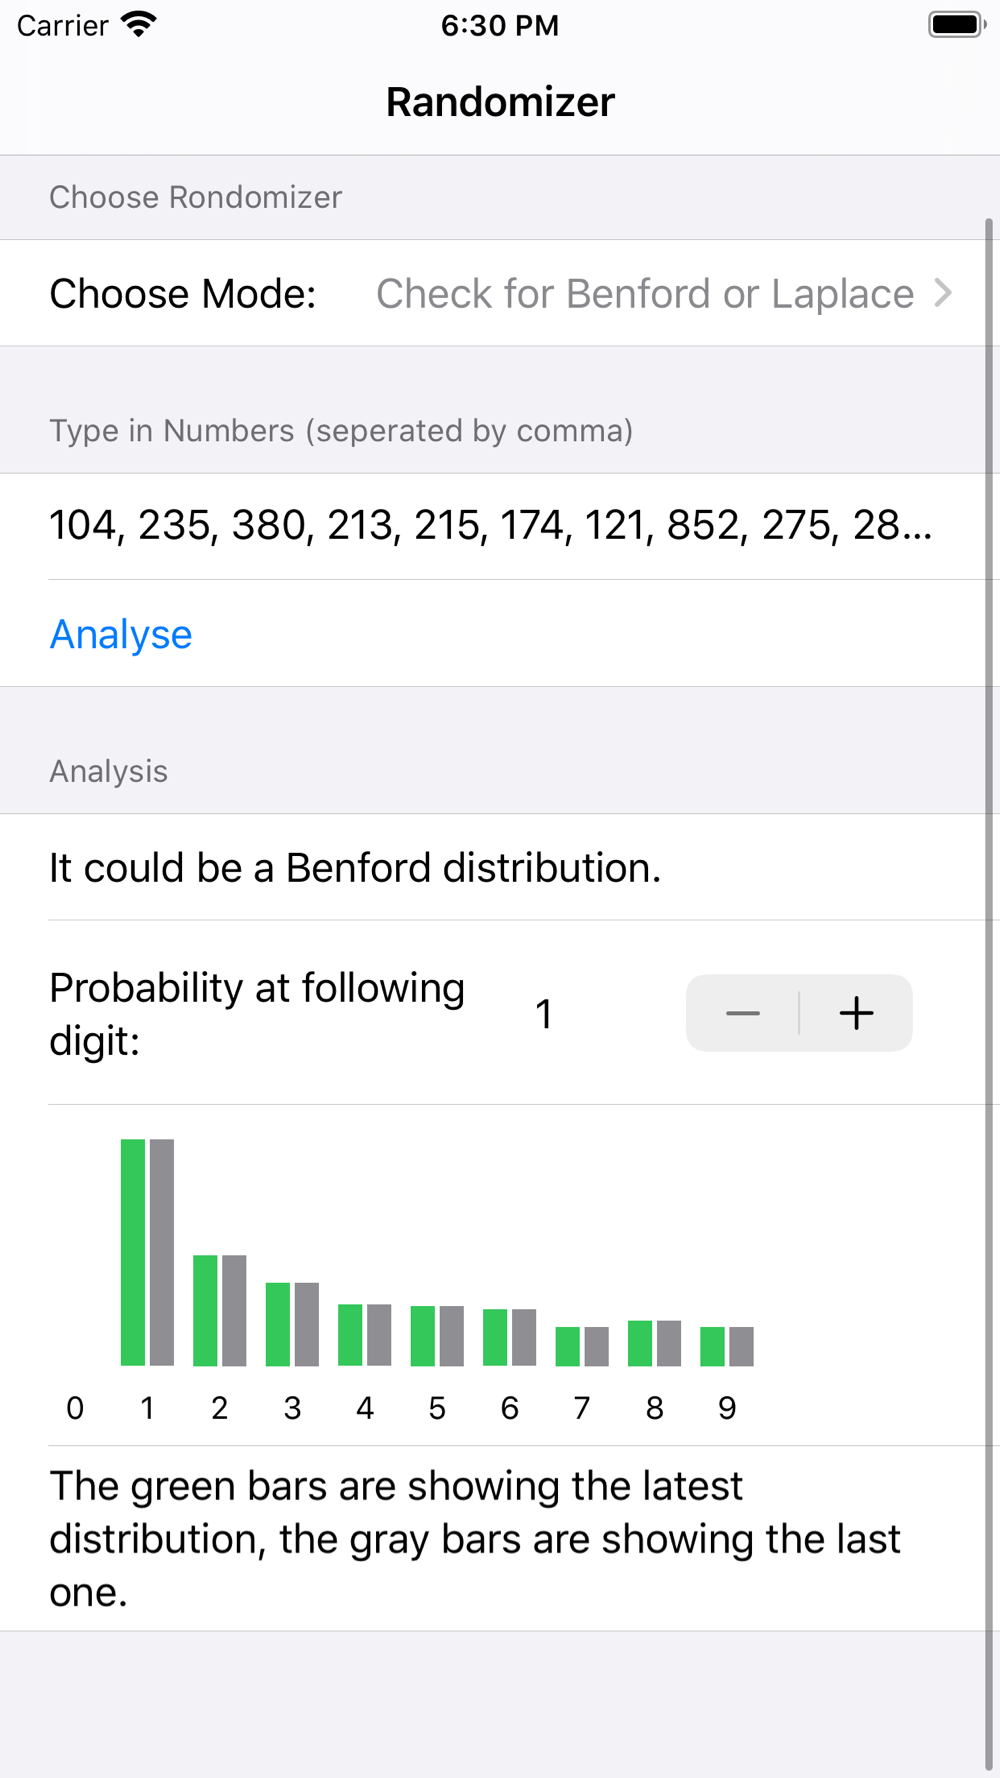Tap the gray bar for digit 9

tap(741, 1346)
